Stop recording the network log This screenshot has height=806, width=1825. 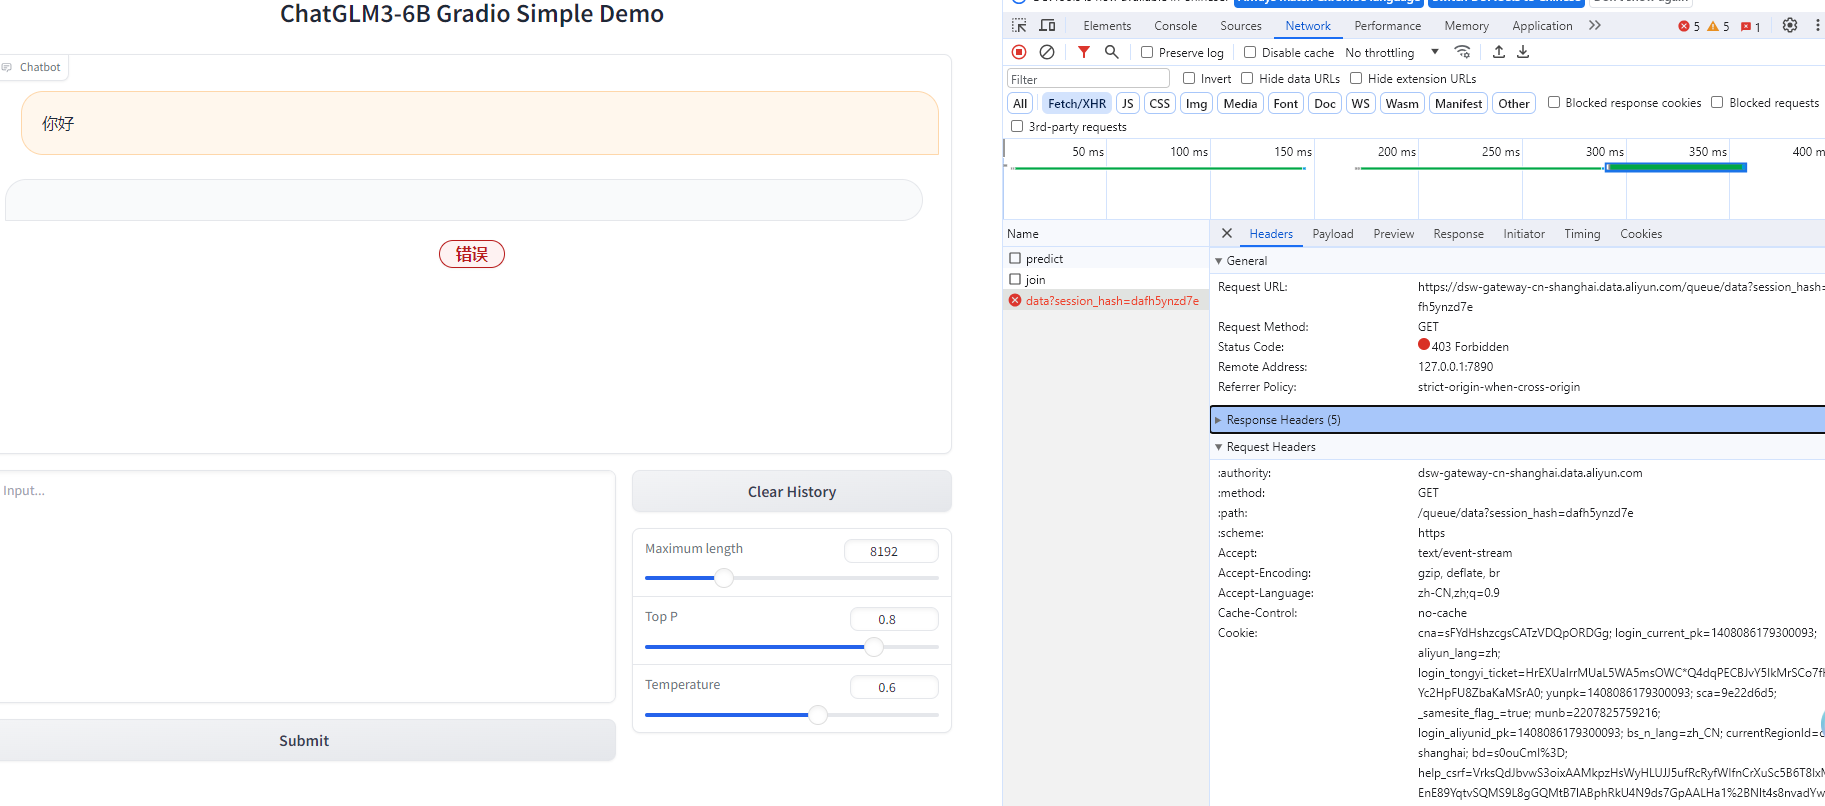pos(1019,52)
